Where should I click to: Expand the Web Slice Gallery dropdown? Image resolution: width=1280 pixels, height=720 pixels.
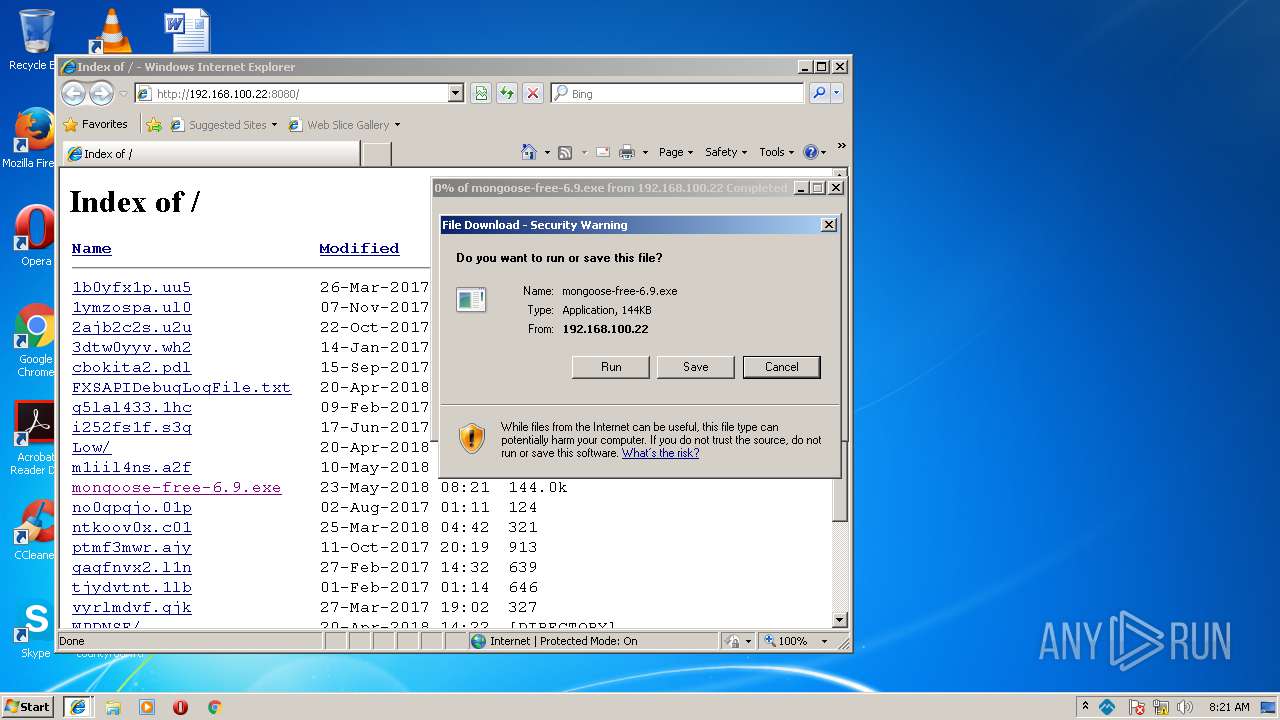(x=397, y=125)
